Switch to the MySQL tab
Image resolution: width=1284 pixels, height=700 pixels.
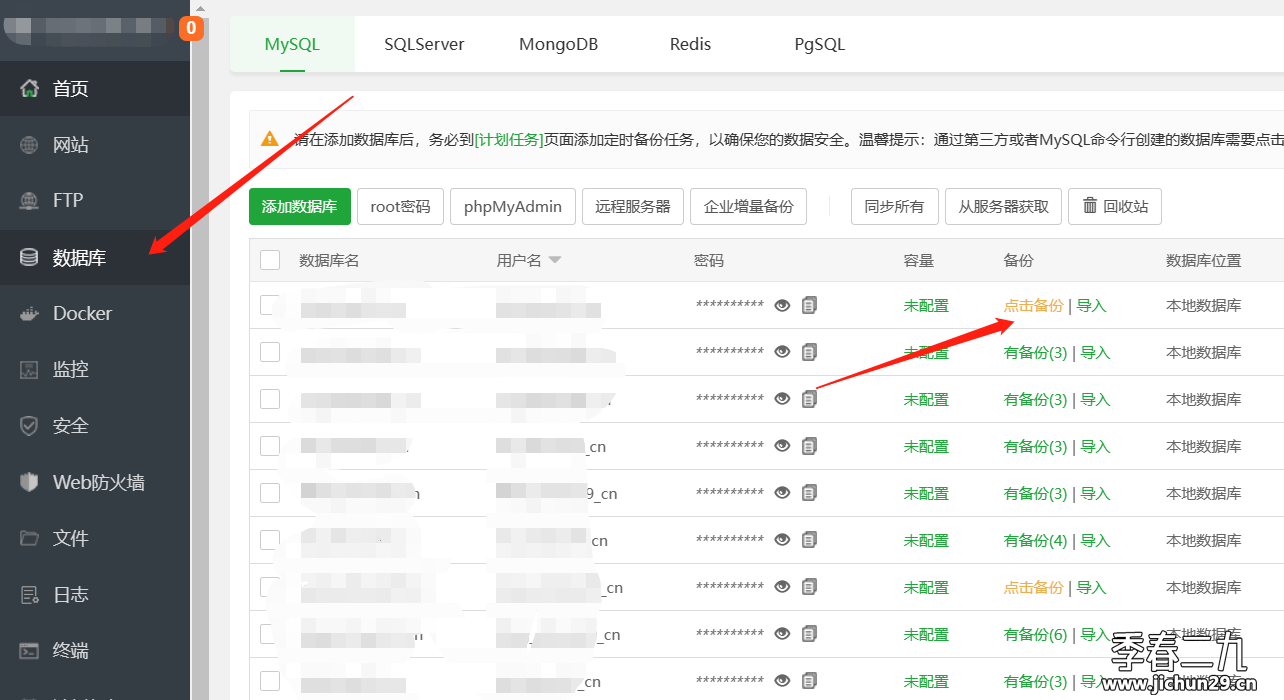click(x=292, y=44)
